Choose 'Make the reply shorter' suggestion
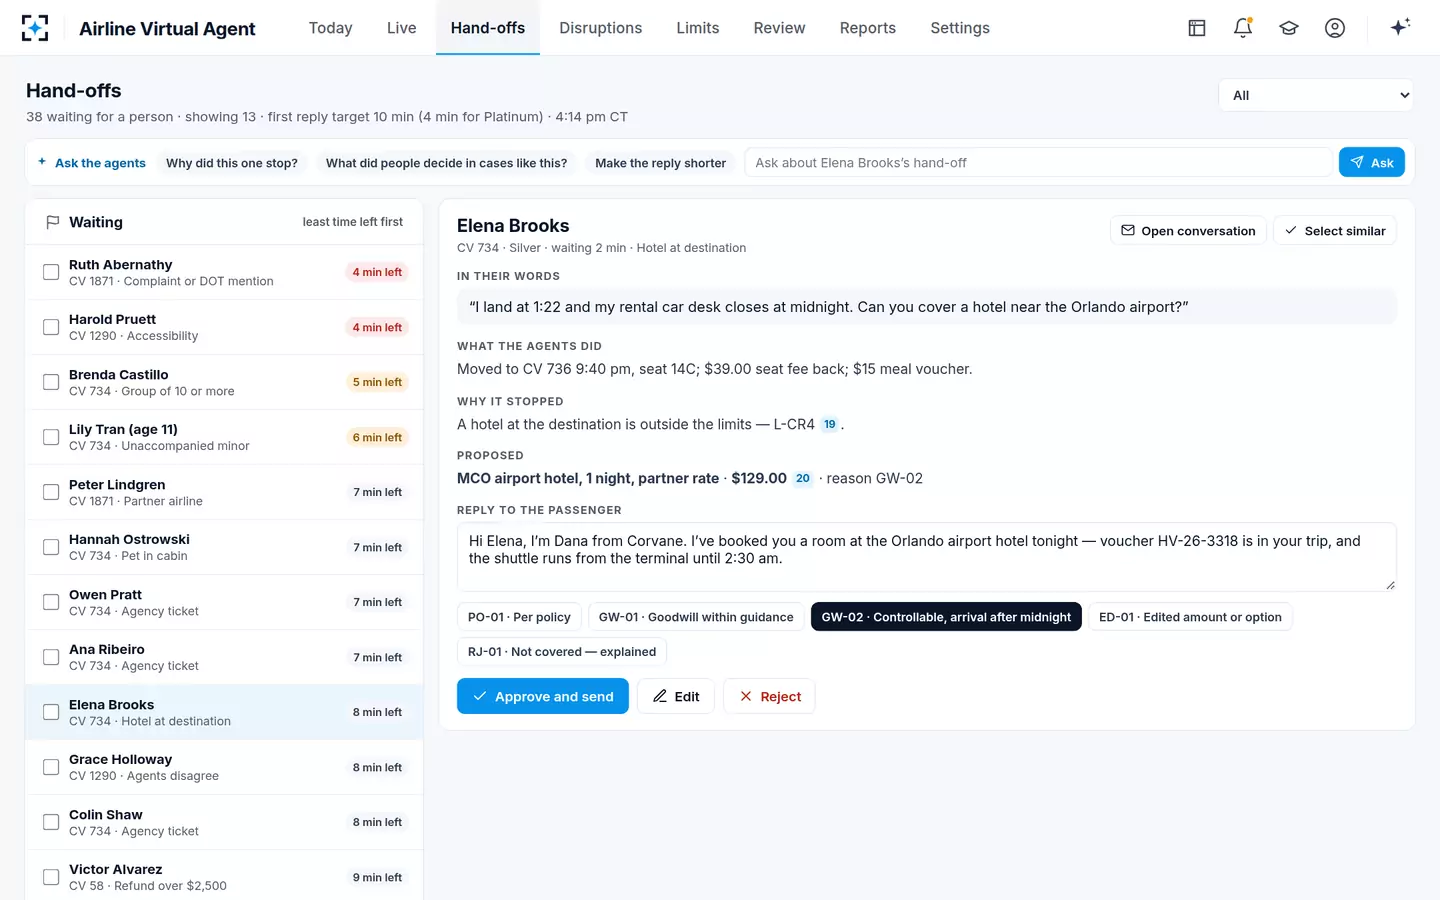Screen dimensions: 1440x900 661,163
